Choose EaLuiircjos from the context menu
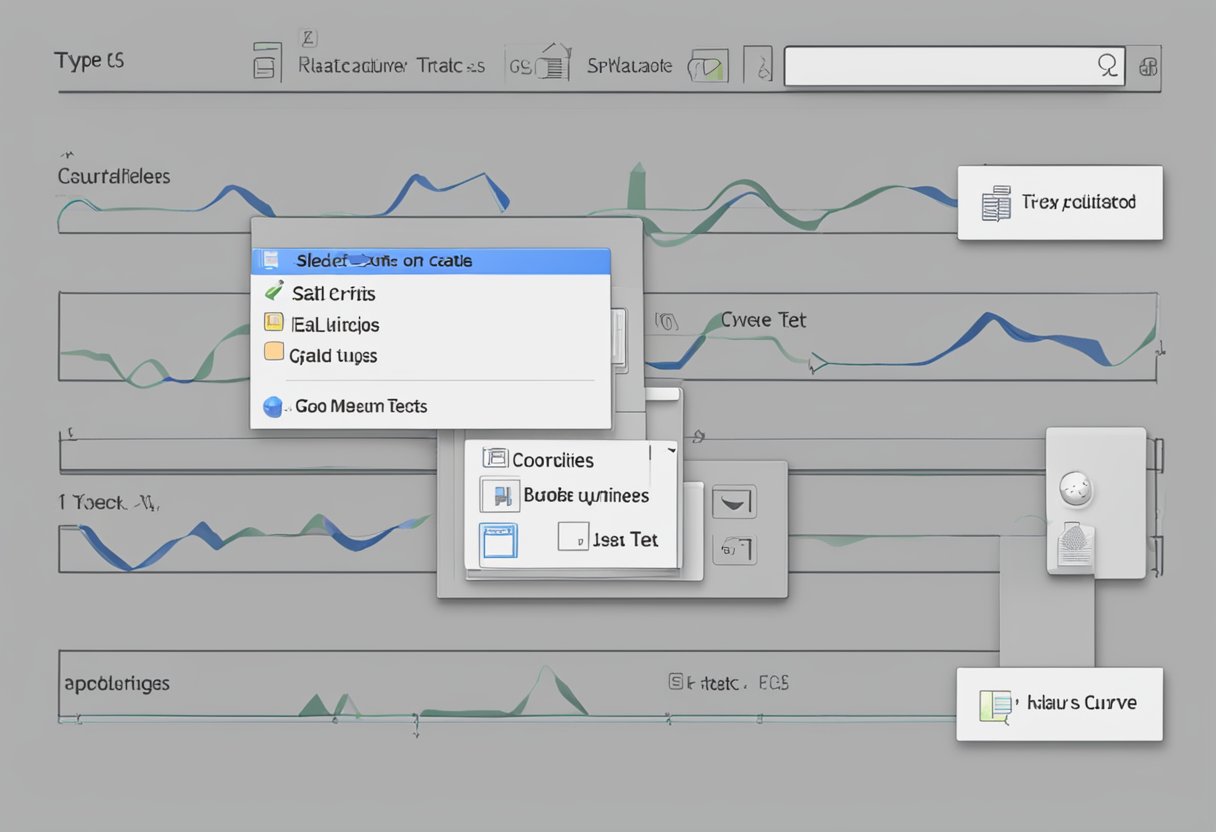Image resolution: width=1216 pixels, height=832 pixels. pos(335,324)
